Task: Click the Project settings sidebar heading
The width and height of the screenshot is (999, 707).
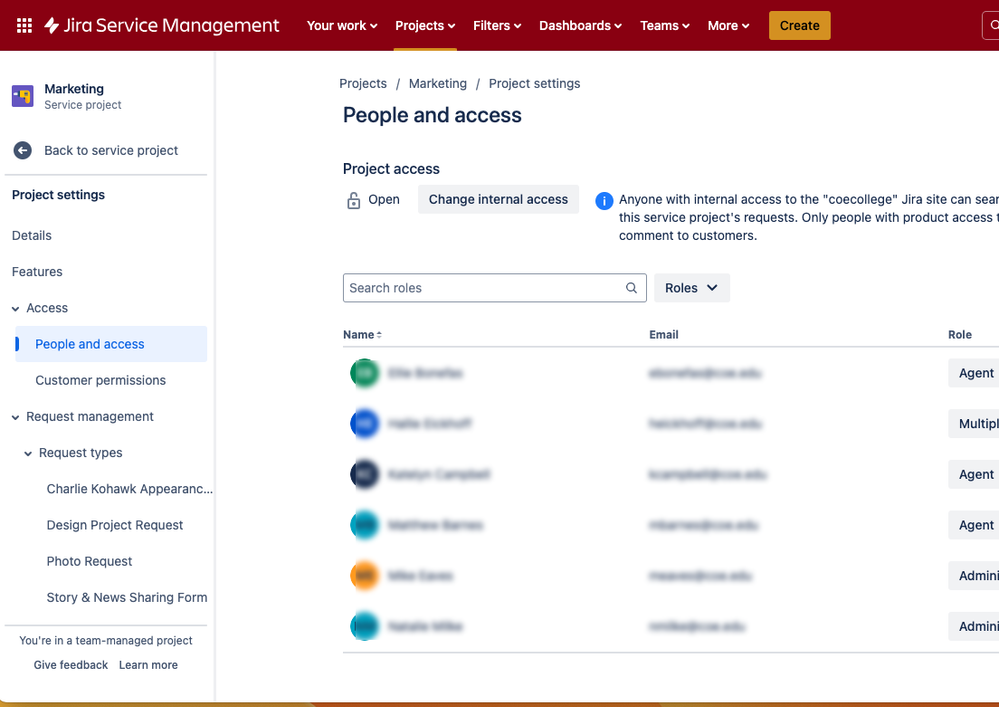Action: click(59, 195)
